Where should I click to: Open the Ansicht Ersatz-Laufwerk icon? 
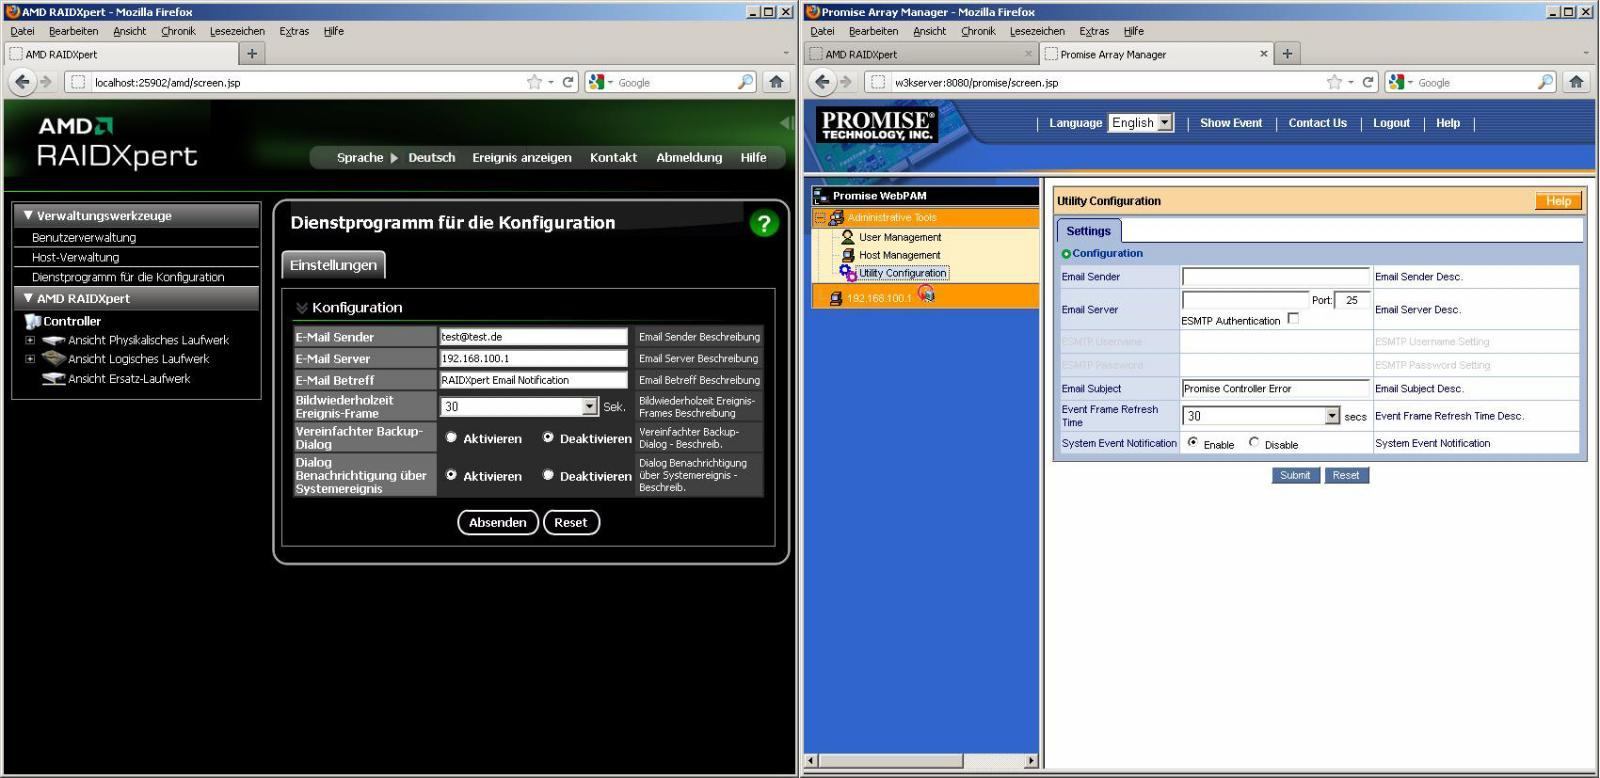point(54,379)
